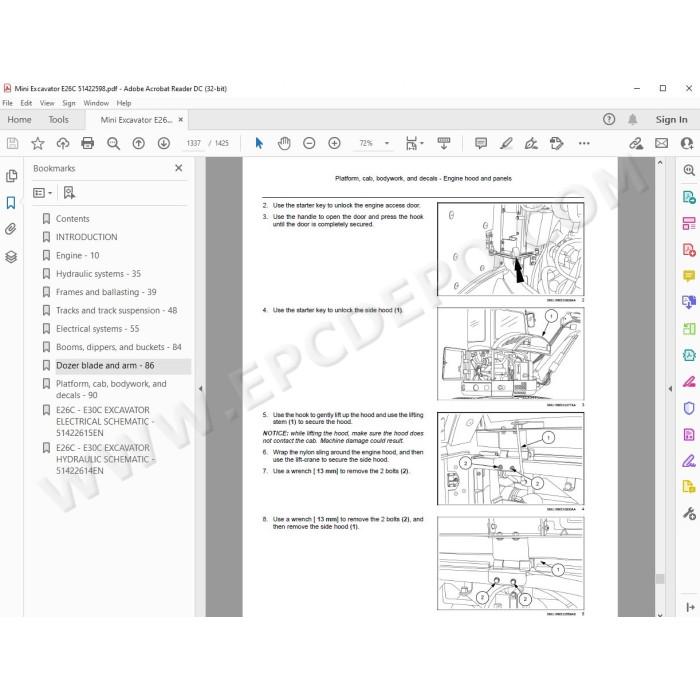Choose the Selection arrow tool
This screenshot has width=700, height=700.
(x=259, y=143)
